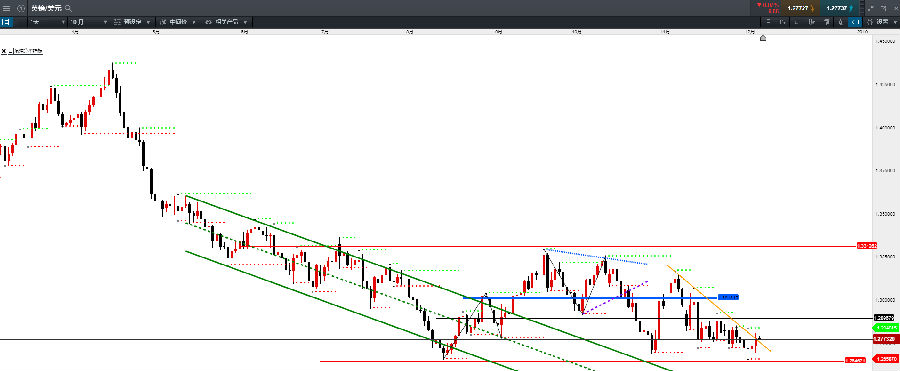This screenshot has width=900, height=371.
Task: Click the red price label at the upper resistance line
Action: (866, 246)
